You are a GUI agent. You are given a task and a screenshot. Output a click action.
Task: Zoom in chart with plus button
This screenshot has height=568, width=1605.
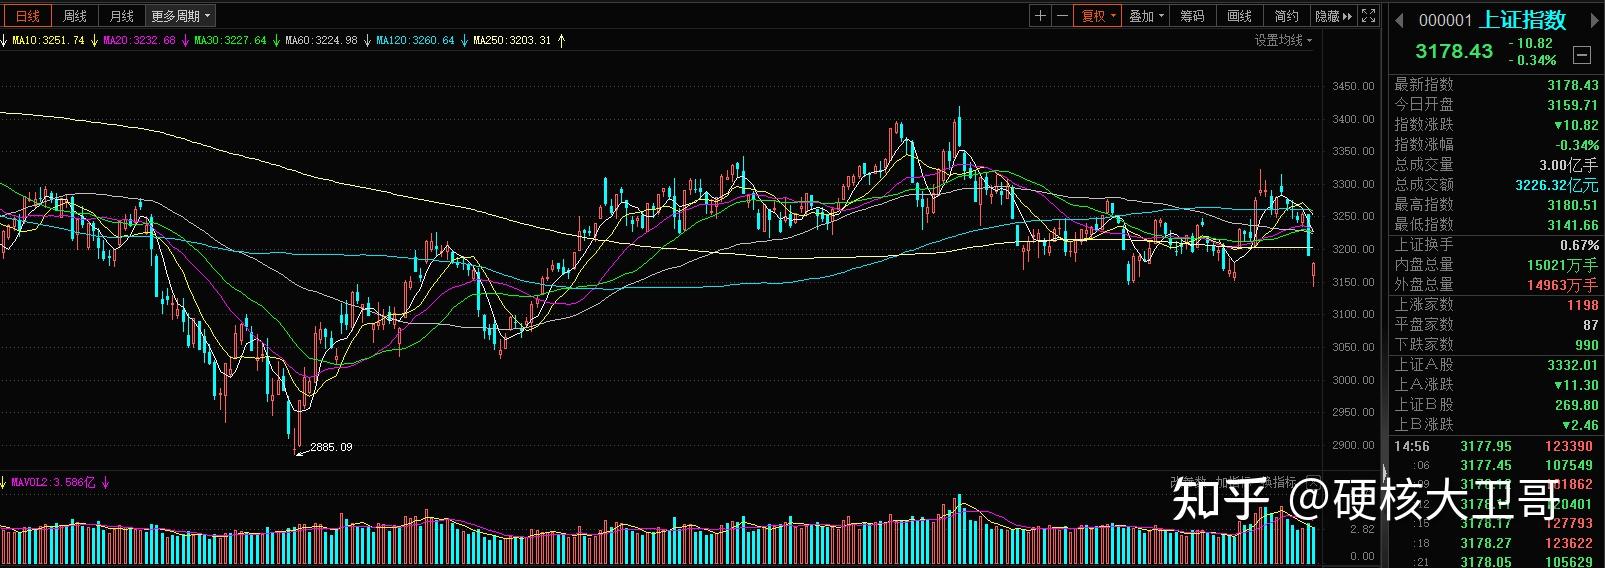pyautogui.click(x=1040, y=16)
